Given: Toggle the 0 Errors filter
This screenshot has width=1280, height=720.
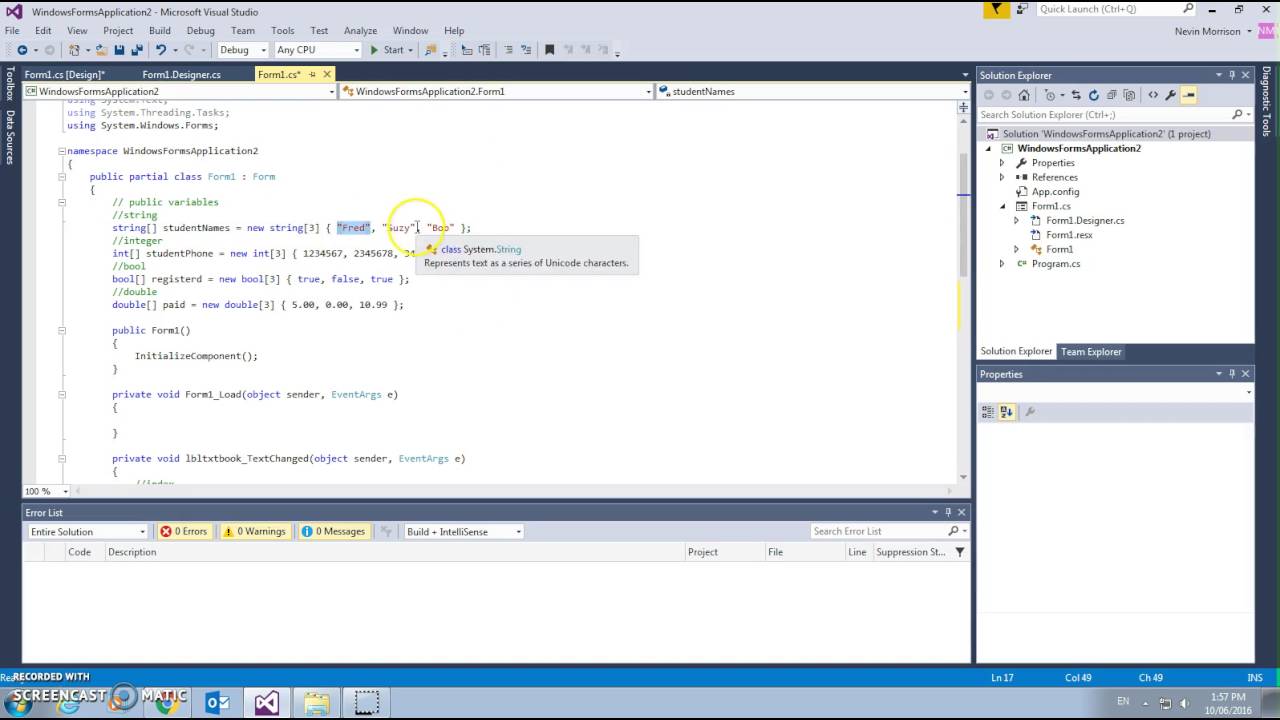Looking at the screenshot, I should tap(184, 532).
